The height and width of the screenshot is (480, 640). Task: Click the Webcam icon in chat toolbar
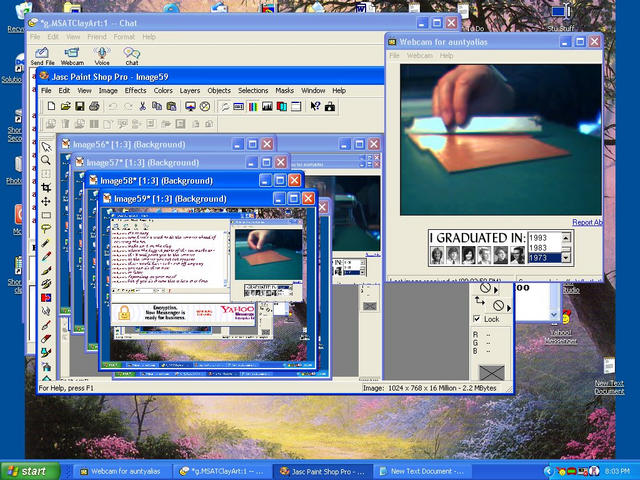[x=72, y=56]
